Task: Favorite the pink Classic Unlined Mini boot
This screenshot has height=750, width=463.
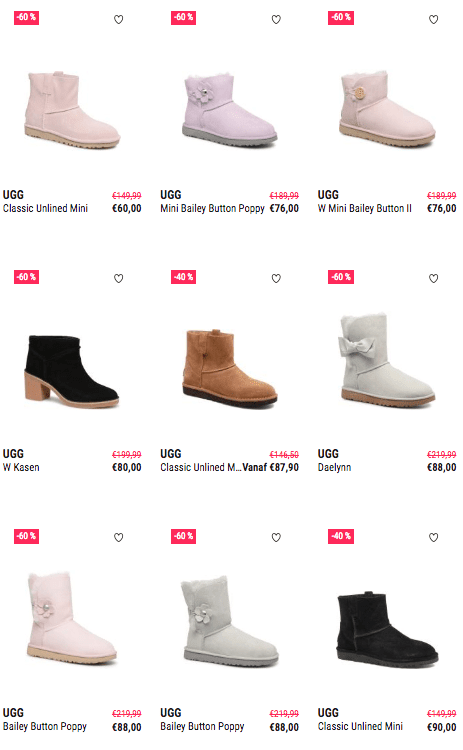Action: 119,20
